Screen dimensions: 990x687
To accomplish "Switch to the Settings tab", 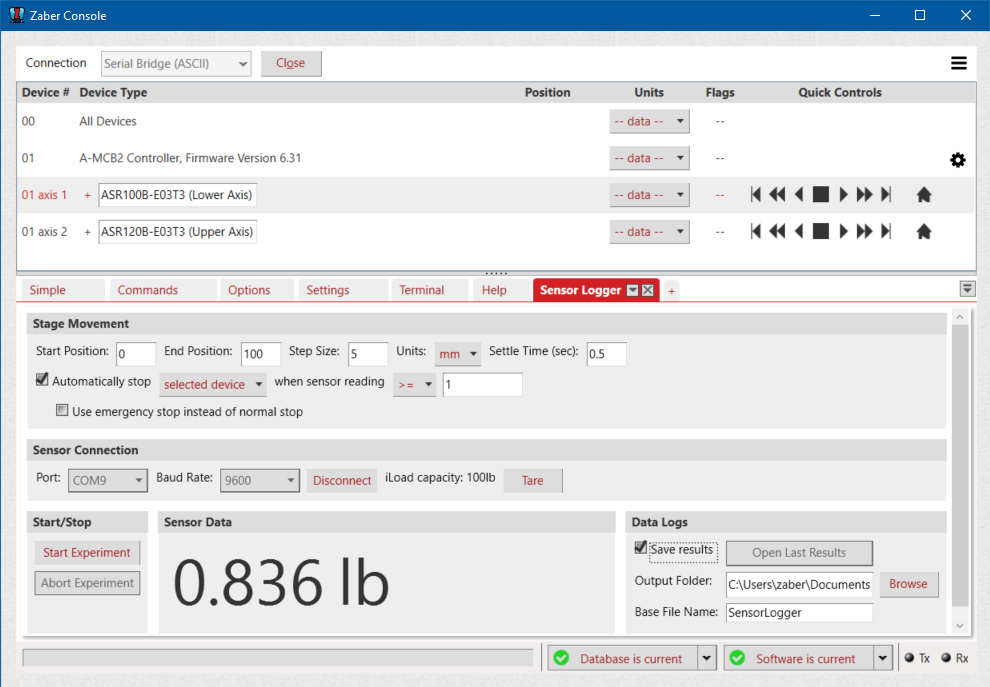I will 343,290.
